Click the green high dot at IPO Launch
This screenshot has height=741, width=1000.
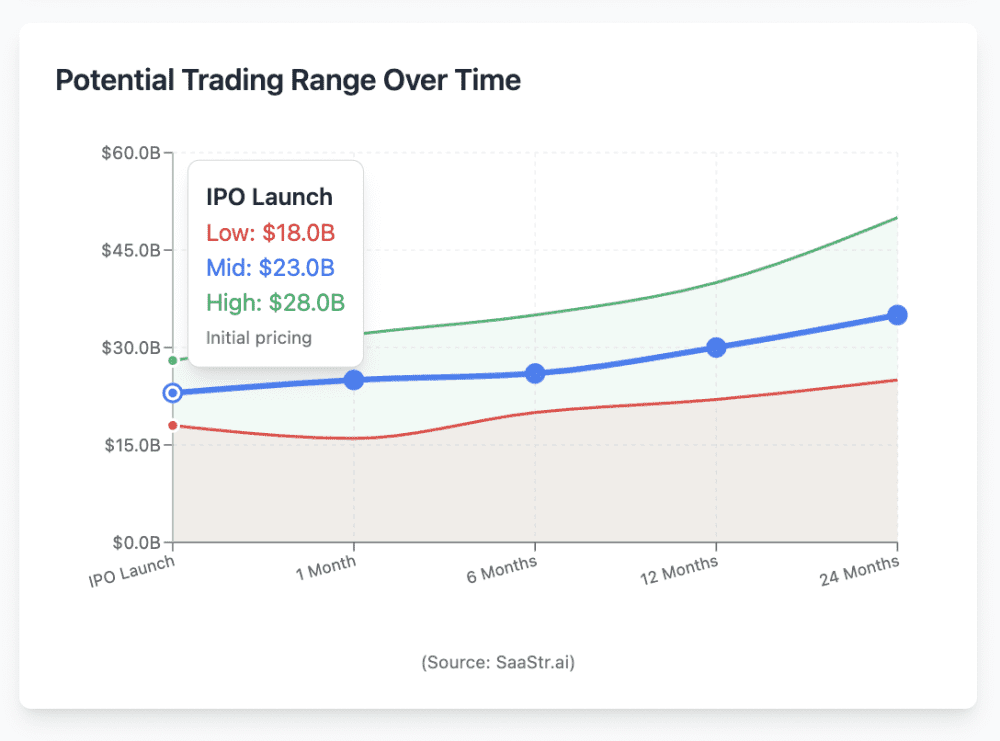(x=172, y=361)
